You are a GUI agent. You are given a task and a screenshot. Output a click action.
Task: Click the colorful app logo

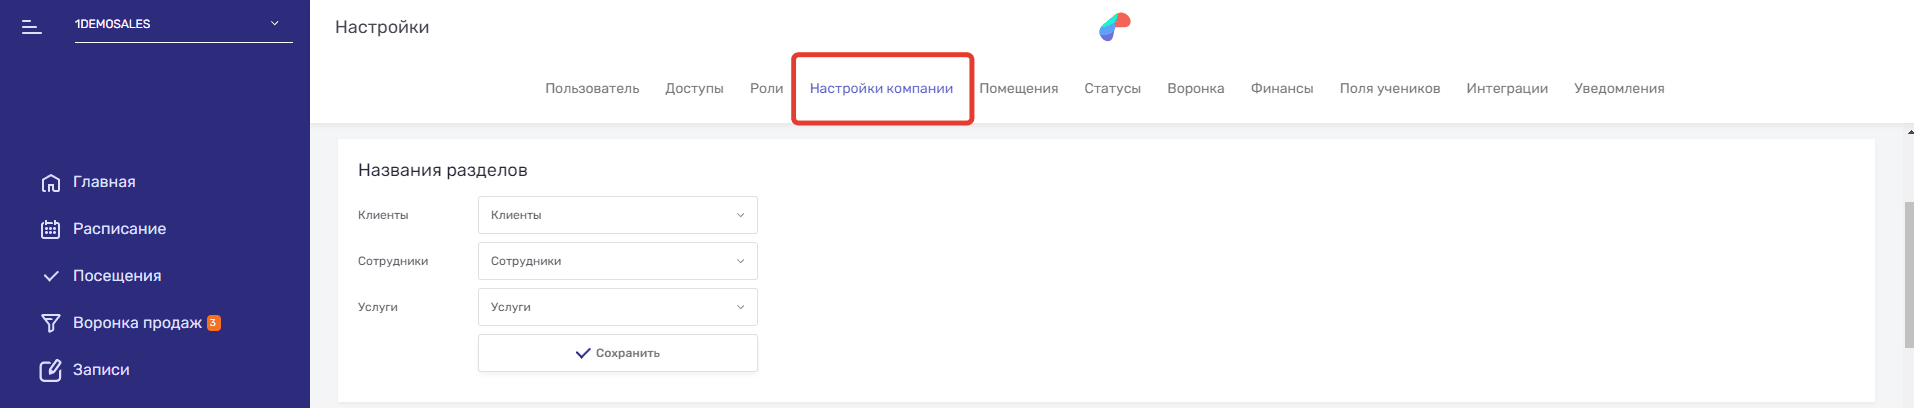pyautogui.click(x=1114, y=27)
